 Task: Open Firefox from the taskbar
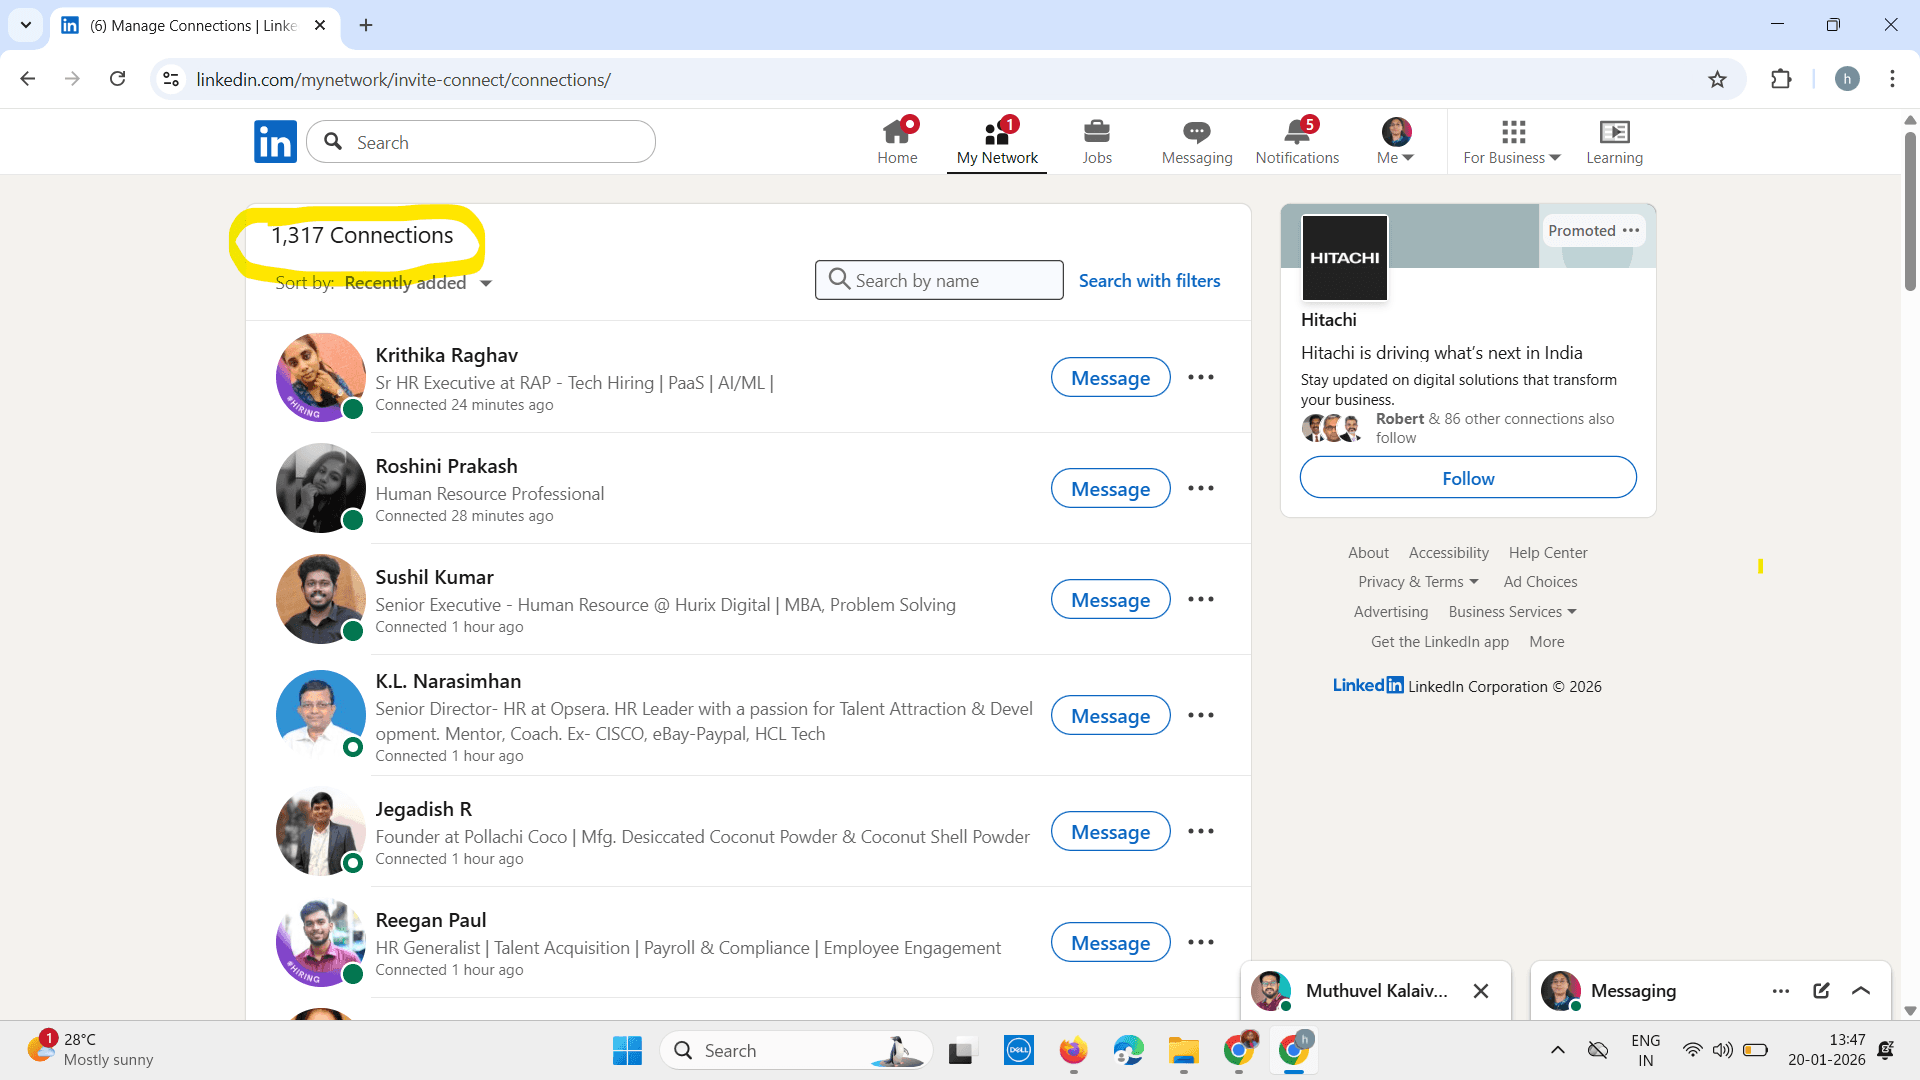(x=1073, y=1050)
